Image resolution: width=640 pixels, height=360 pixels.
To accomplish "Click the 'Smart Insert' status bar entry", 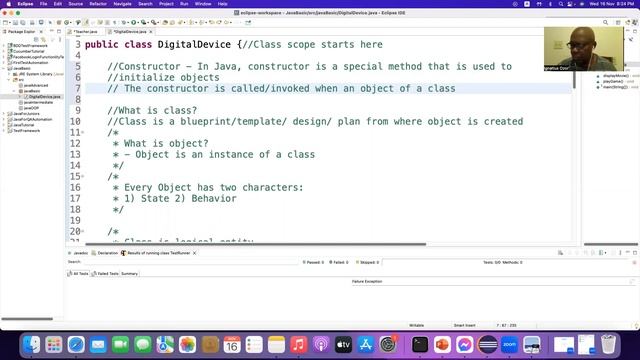I will point(464,326).
